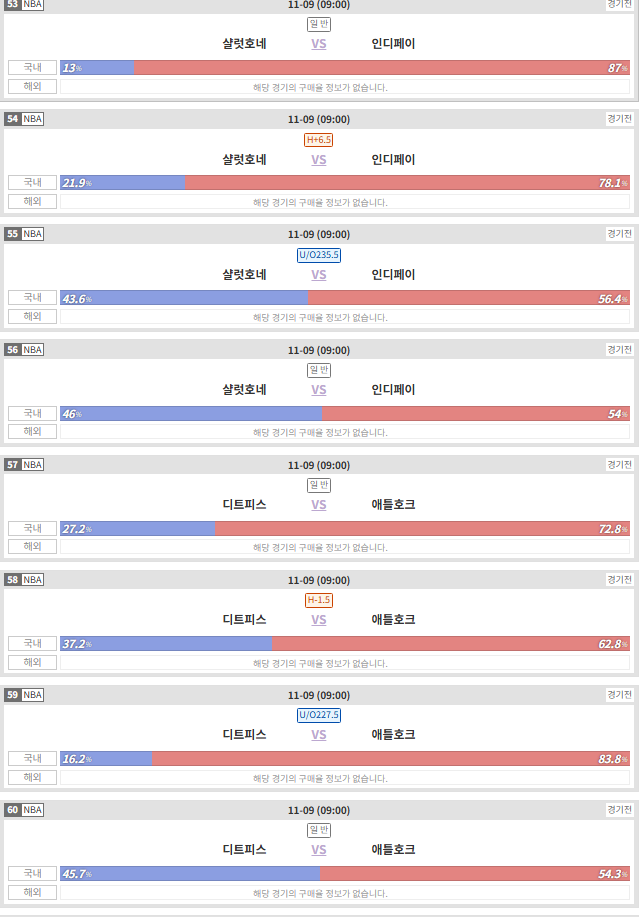Select the 국내 tab in match 60

(32, 873)
